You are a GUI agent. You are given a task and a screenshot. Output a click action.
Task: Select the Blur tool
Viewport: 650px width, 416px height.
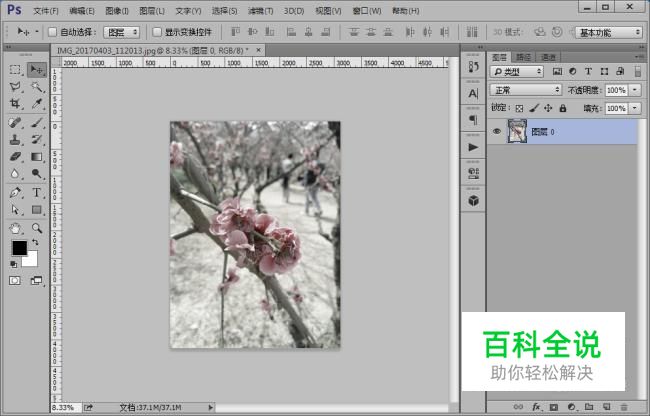15,174
